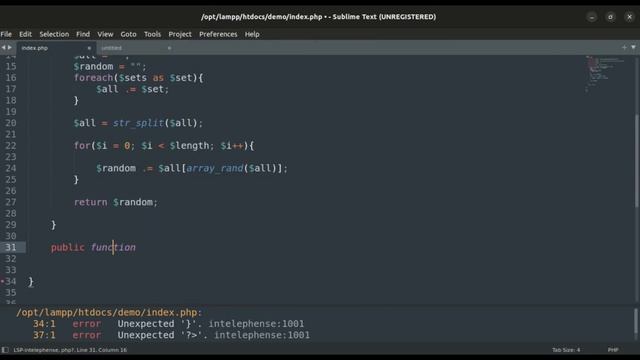The image size is (640, 360).
Task: Minimize the Sublime Text window
Action: pyautogui.click(x=591, y=17)
